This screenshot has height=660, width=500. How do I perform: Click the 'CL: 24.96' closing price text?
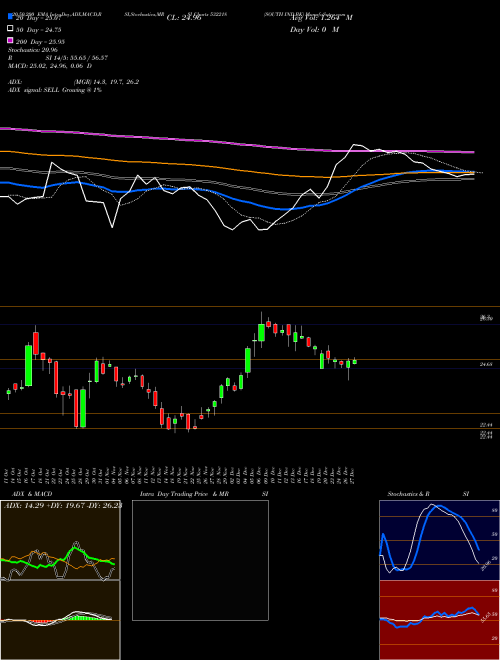point(184,18)
